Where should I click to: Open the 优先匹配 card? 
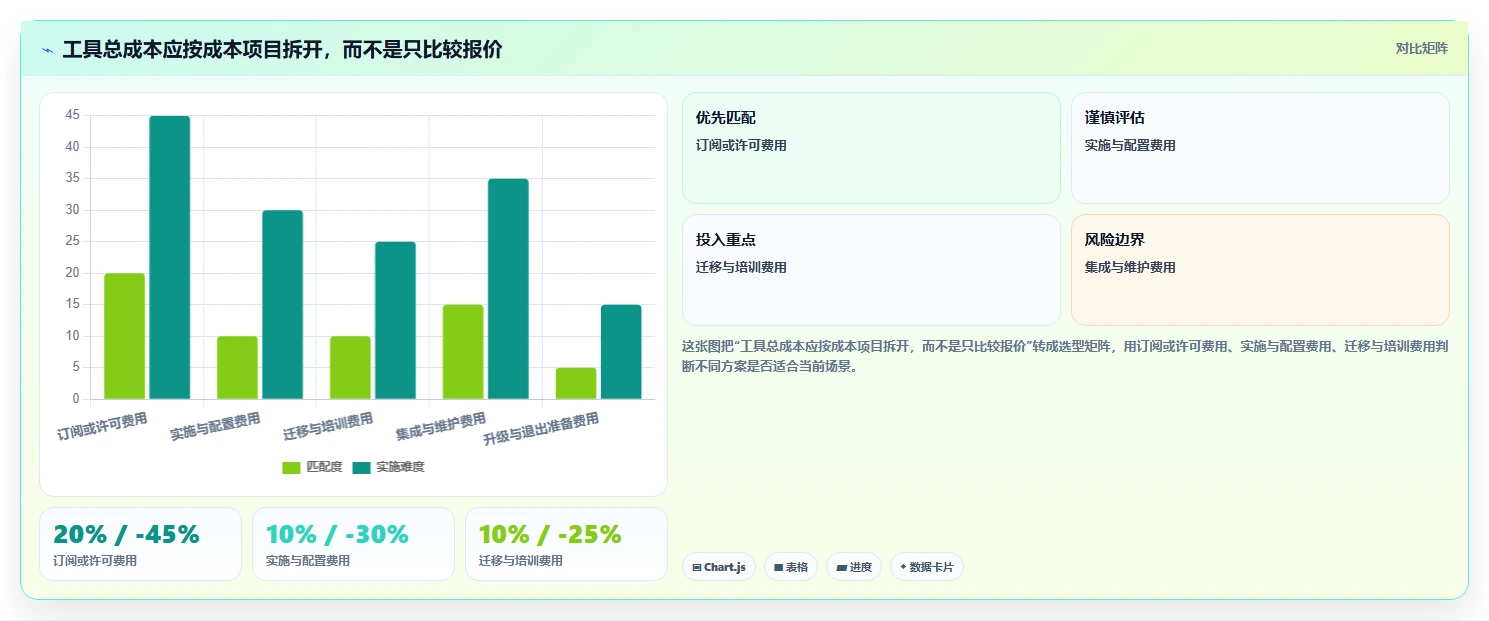[x=871, y=148]
